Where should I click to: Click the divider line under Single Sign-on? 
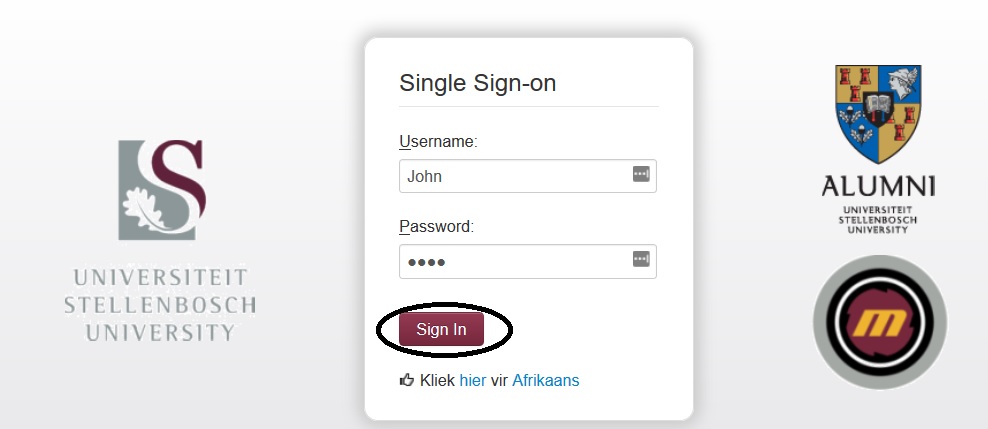(x=528, y=106)
